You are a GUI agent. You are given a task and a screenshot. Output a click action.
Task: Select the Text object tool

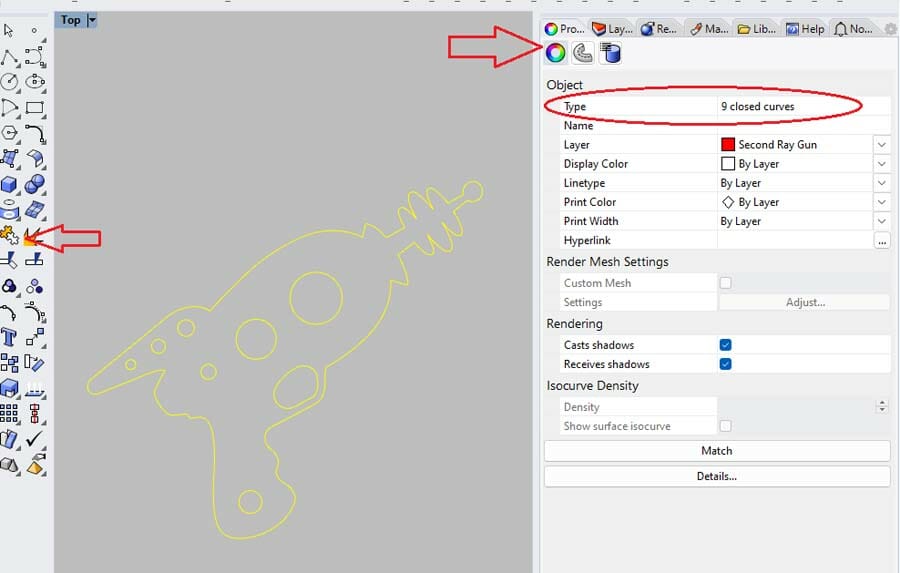click(9, 338)
